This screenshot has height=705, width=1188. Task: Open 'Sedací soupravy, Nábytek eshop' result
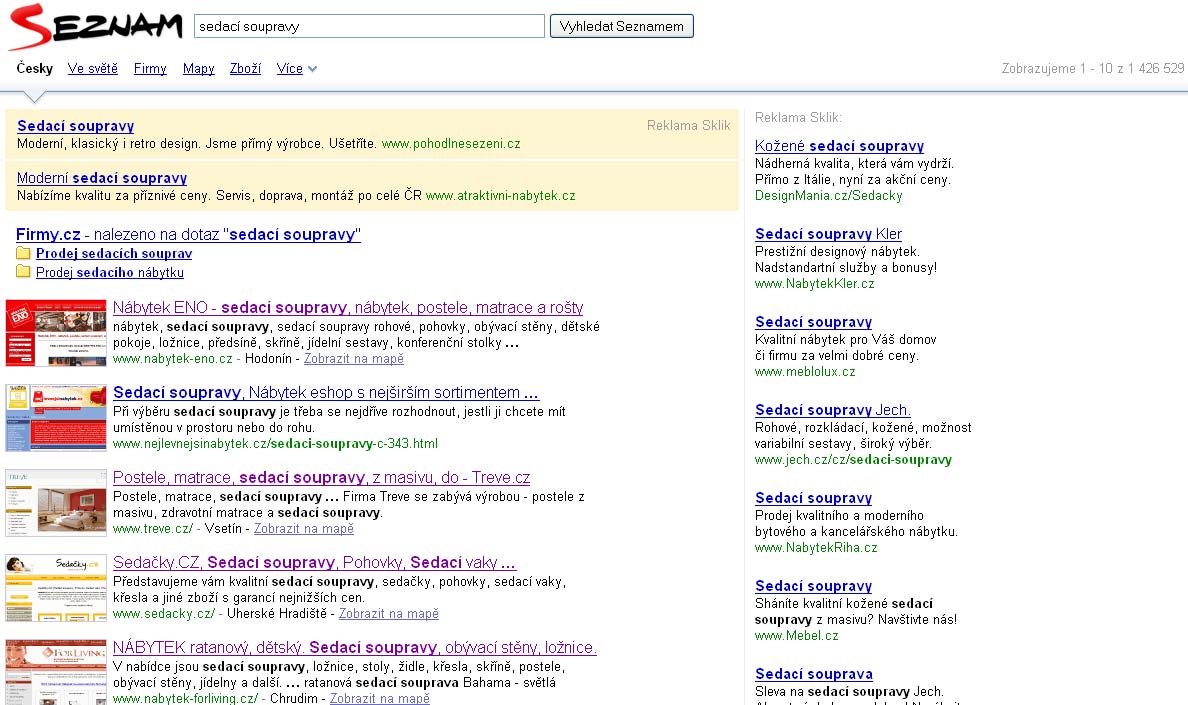point(326,392)
